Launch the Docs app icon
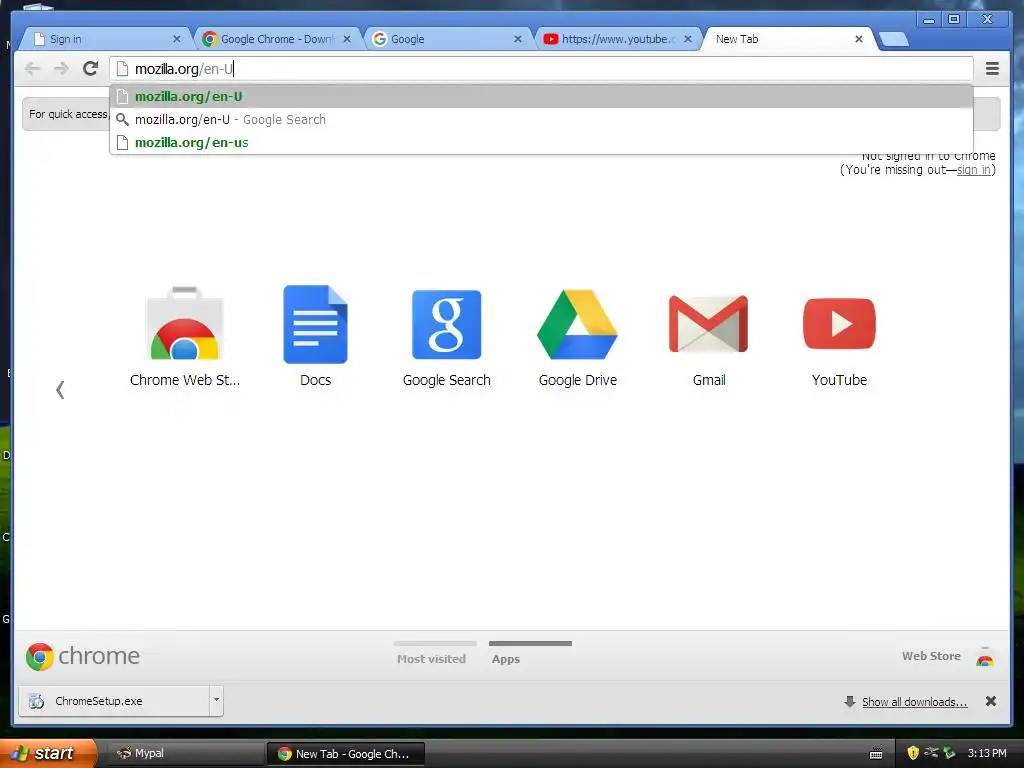The image size is (1024, 768). click(315, 324)
